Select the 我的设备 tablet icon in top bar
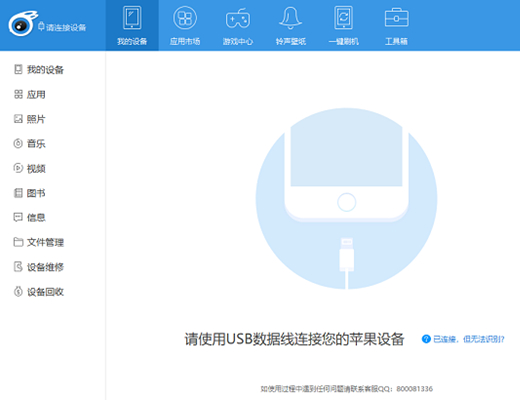The image size is (520, 400). (x=132, y=18)
